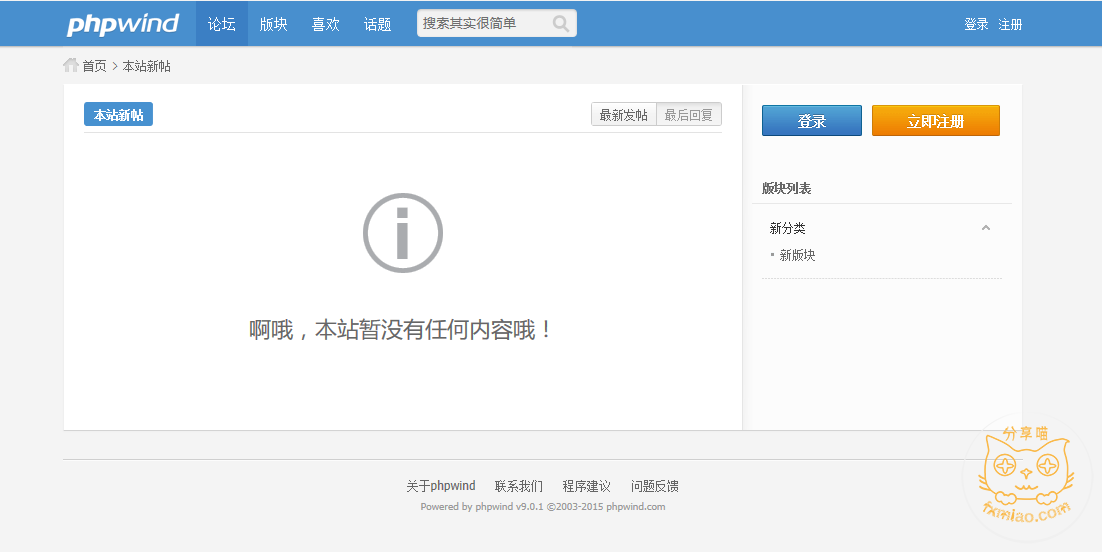Click the phpwind logo
Screen dimensions: 1102x552
pos(122,24)
